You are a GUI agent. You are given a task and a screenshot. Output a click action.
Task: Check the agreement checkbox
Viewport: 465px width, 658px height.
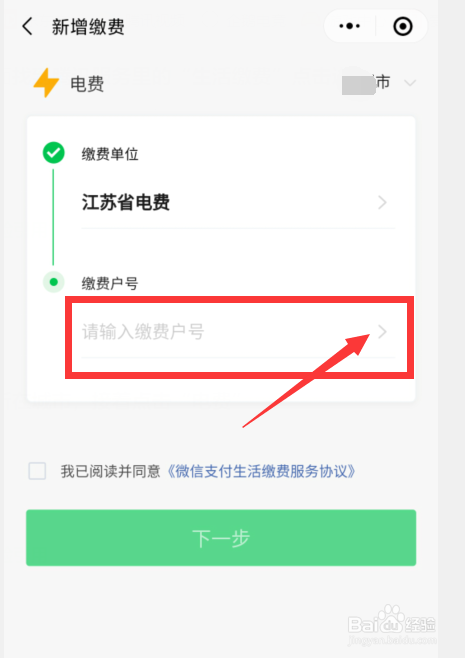click(x=37, y=471)
